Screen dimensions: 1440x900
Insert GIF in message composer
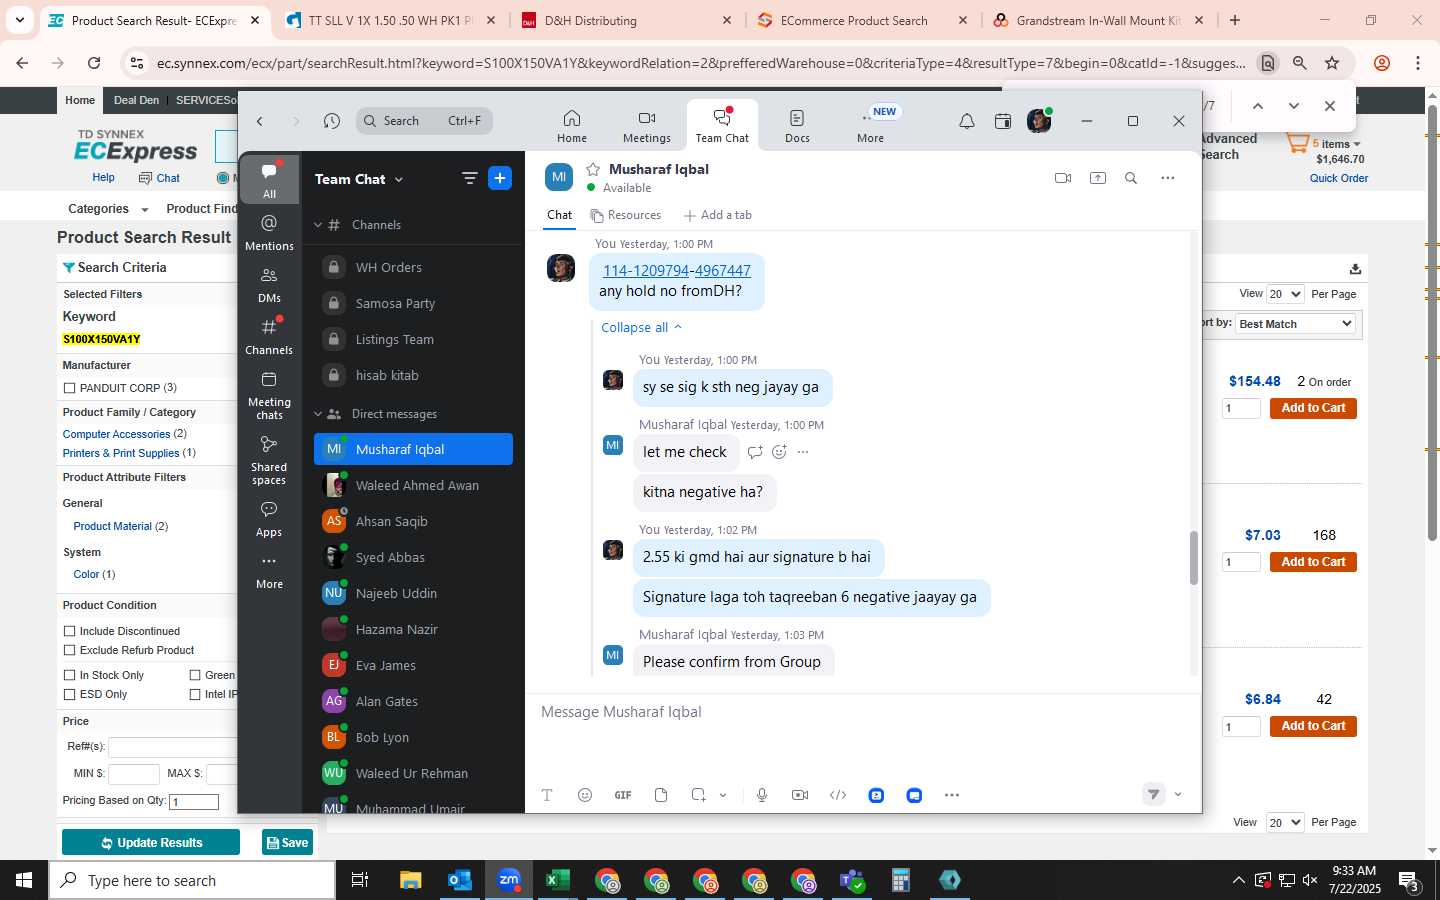click(623, 795)
